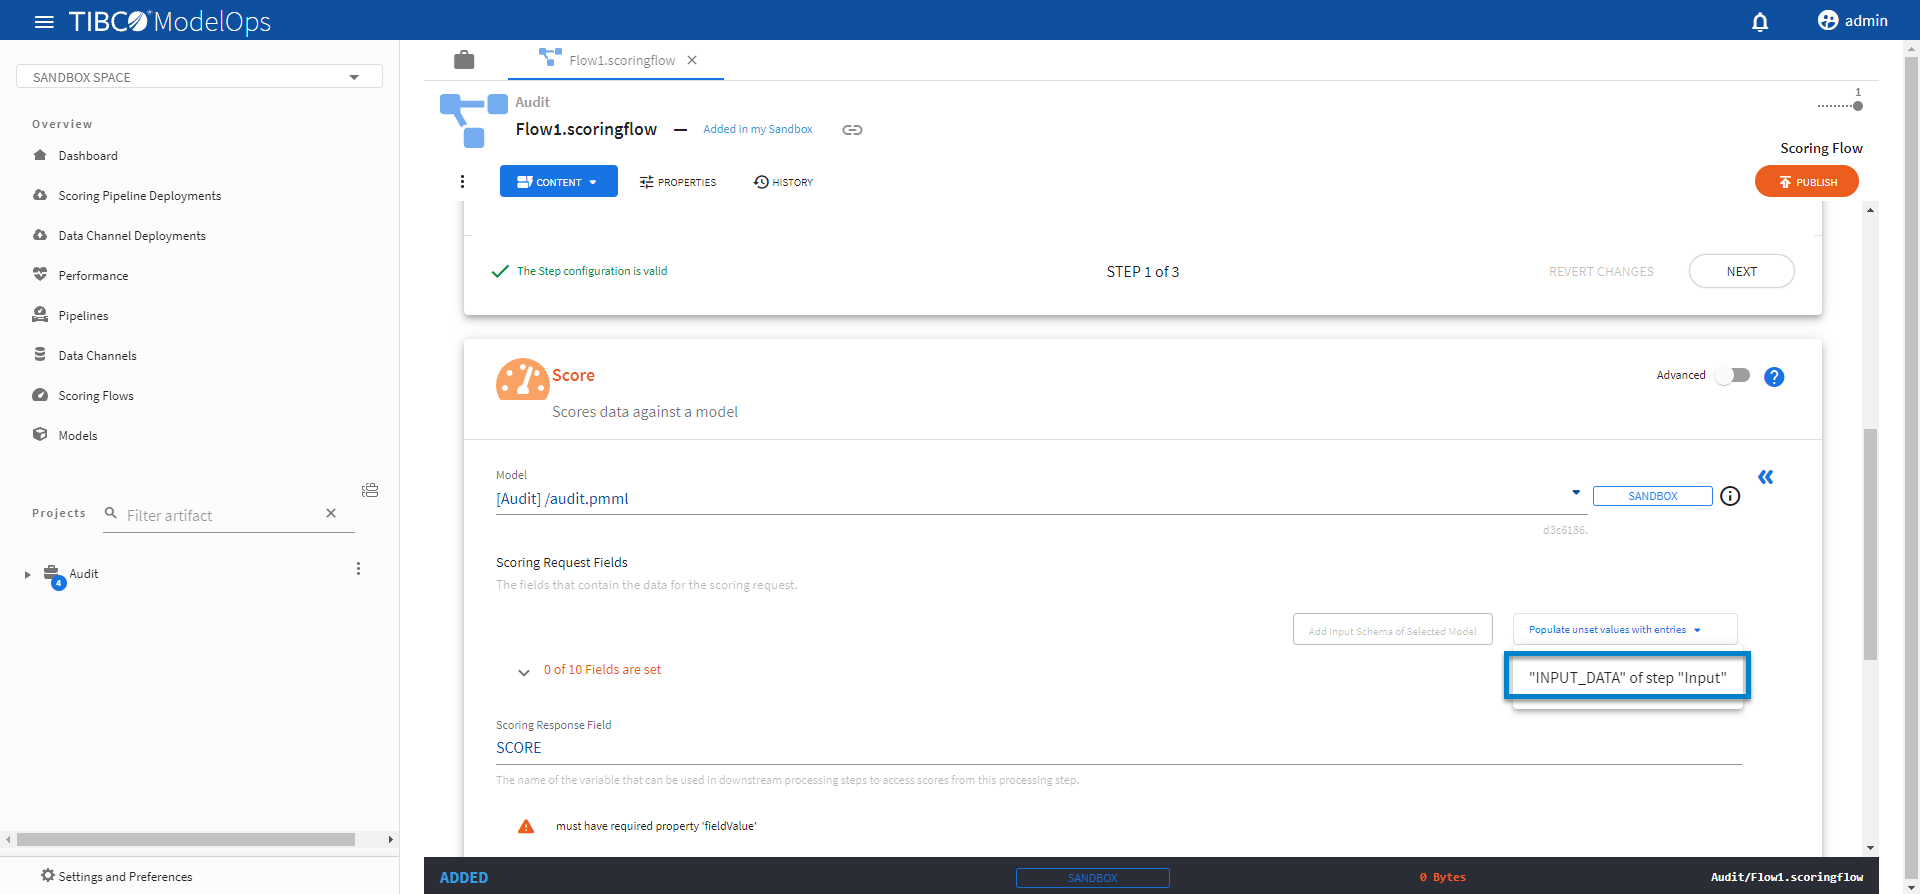Open the Performance page

tap(93, 276)
